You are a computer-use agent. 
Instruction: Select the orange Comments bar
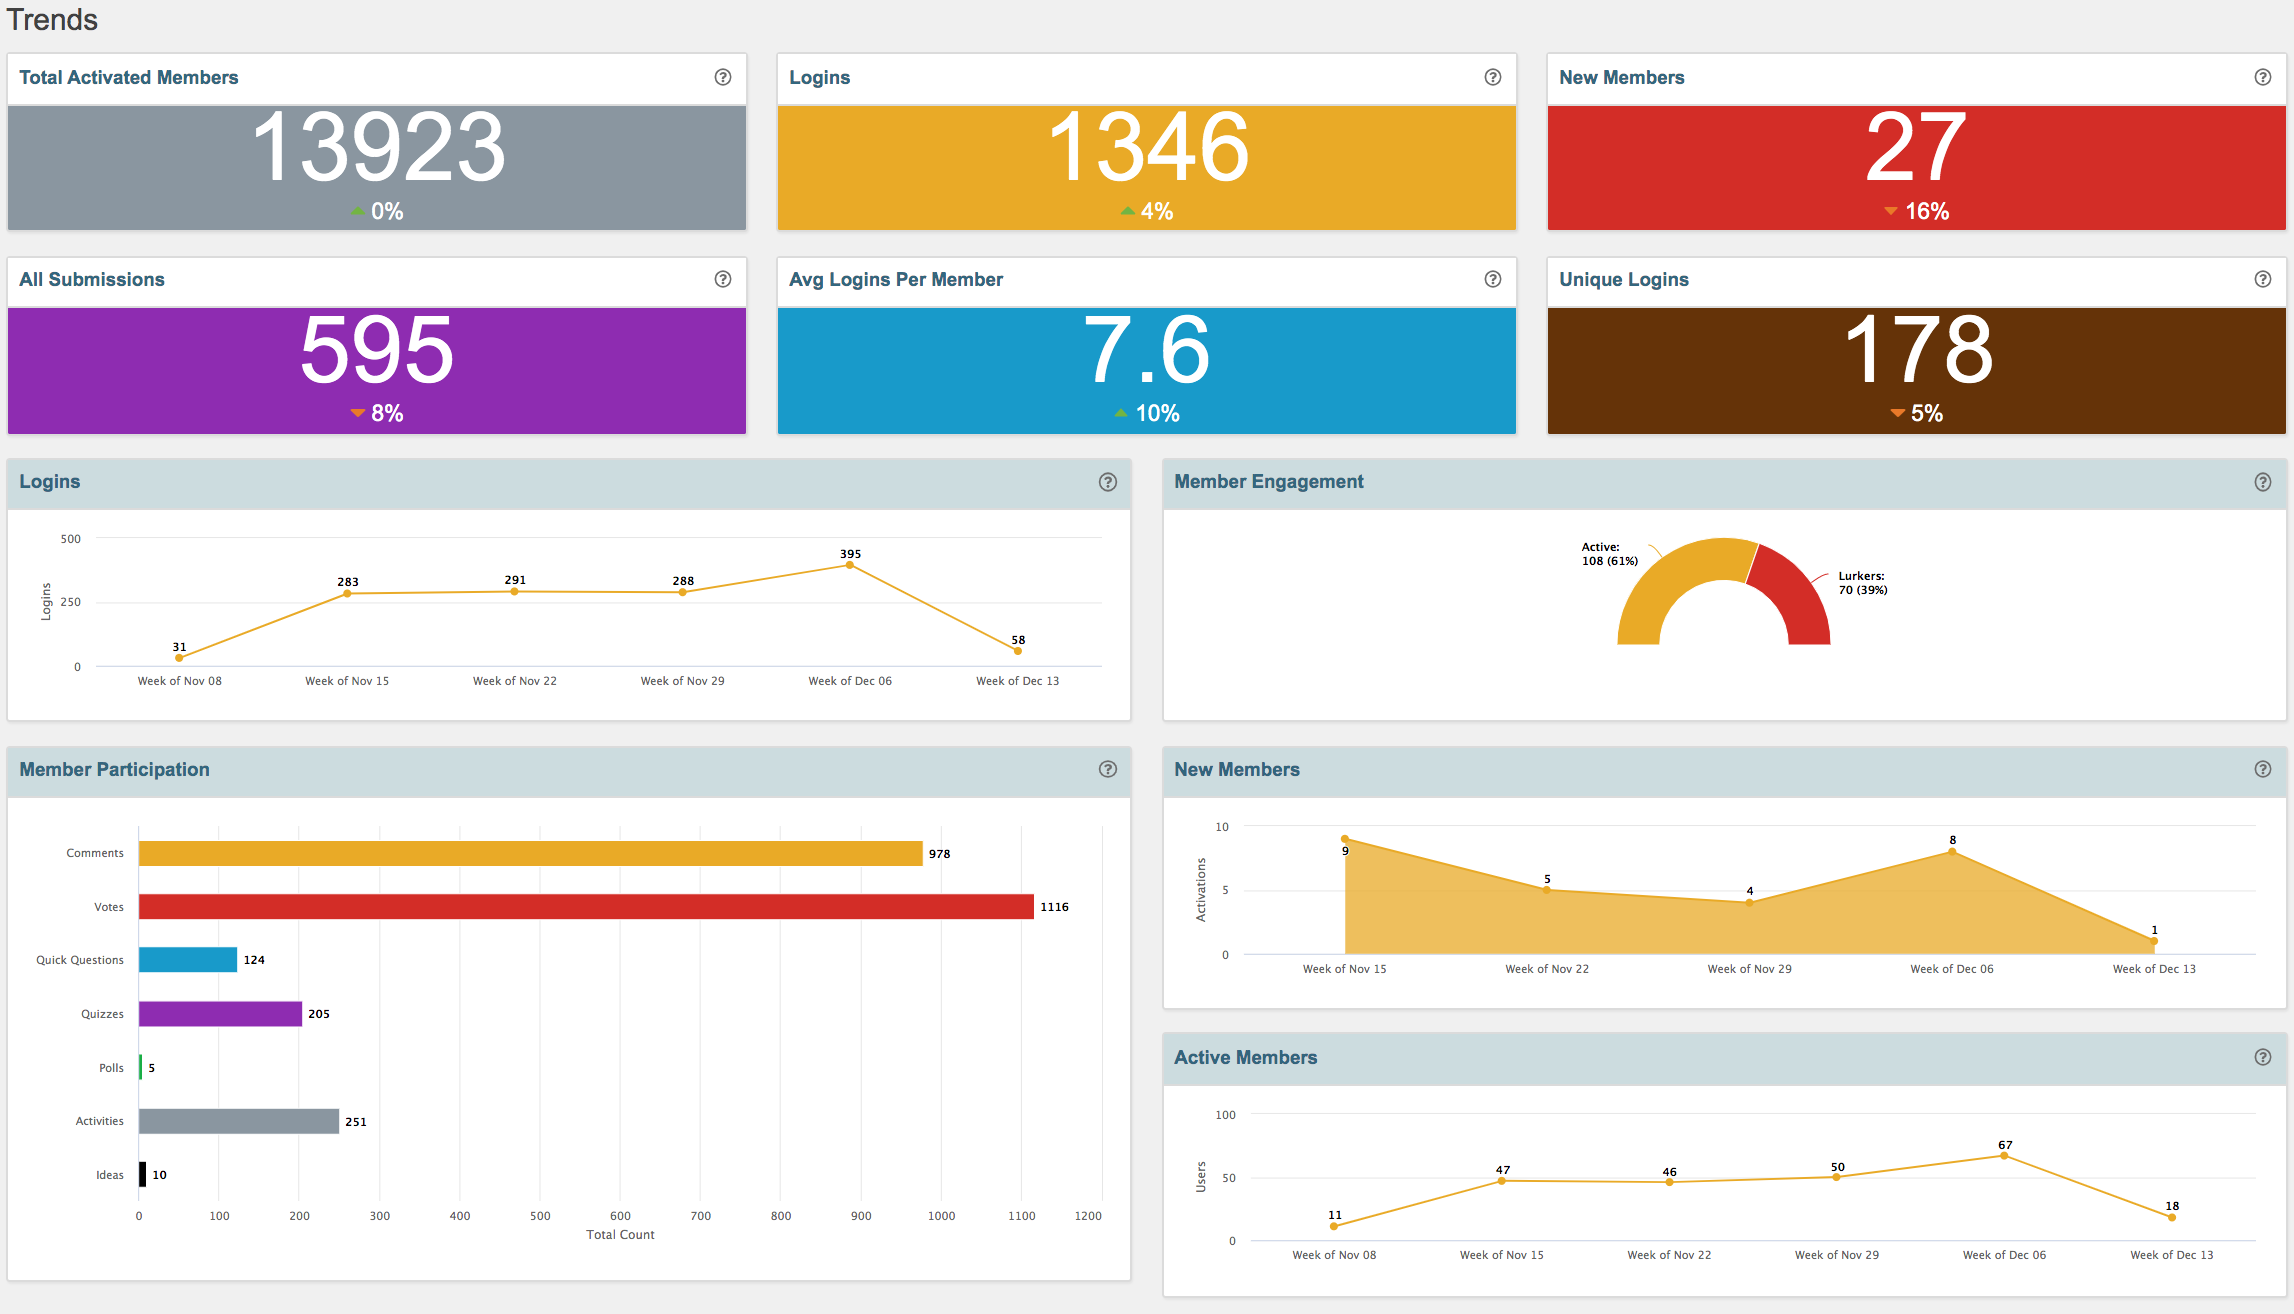pyautogui.click(x=530, y=853)
